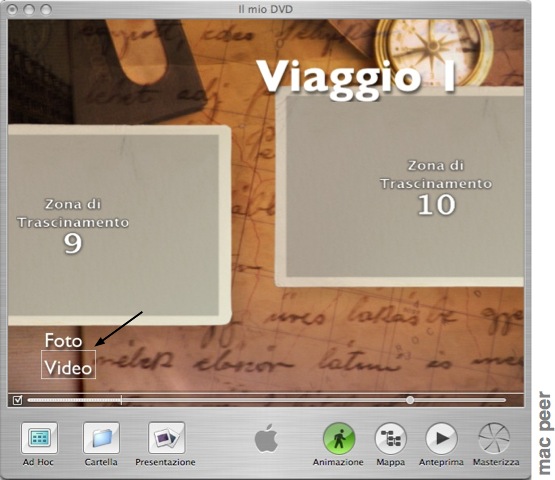
Task: Add a Presentazione slideshow
Action: pyautogui.click(x=166, y=438)
